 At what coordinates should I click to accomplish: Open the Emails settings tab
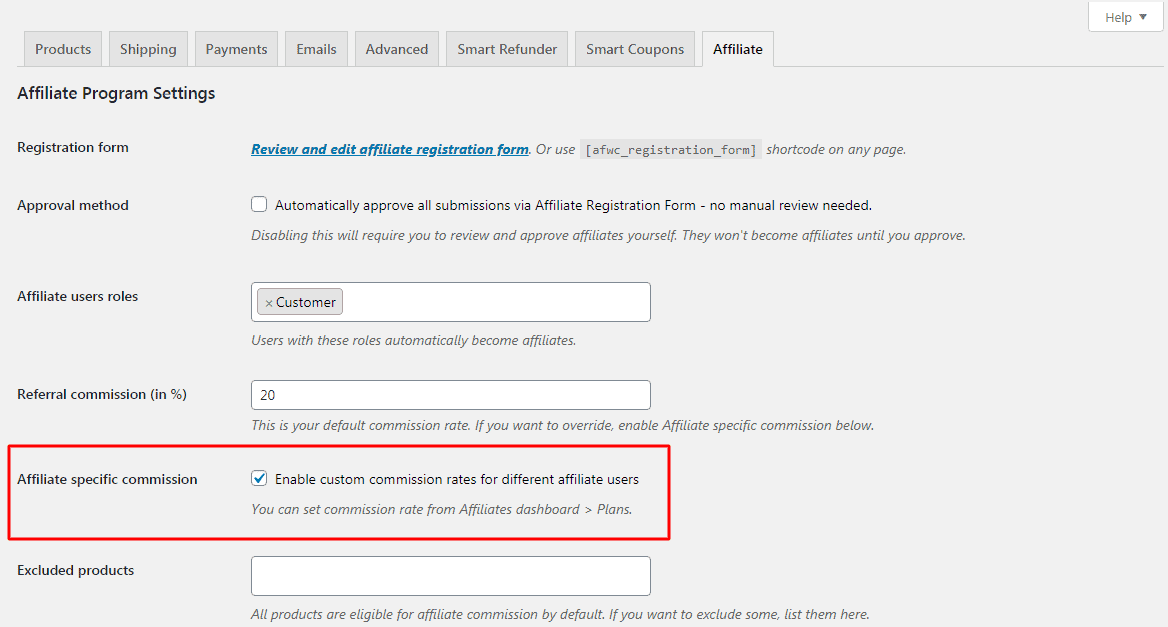click(317, 49)
